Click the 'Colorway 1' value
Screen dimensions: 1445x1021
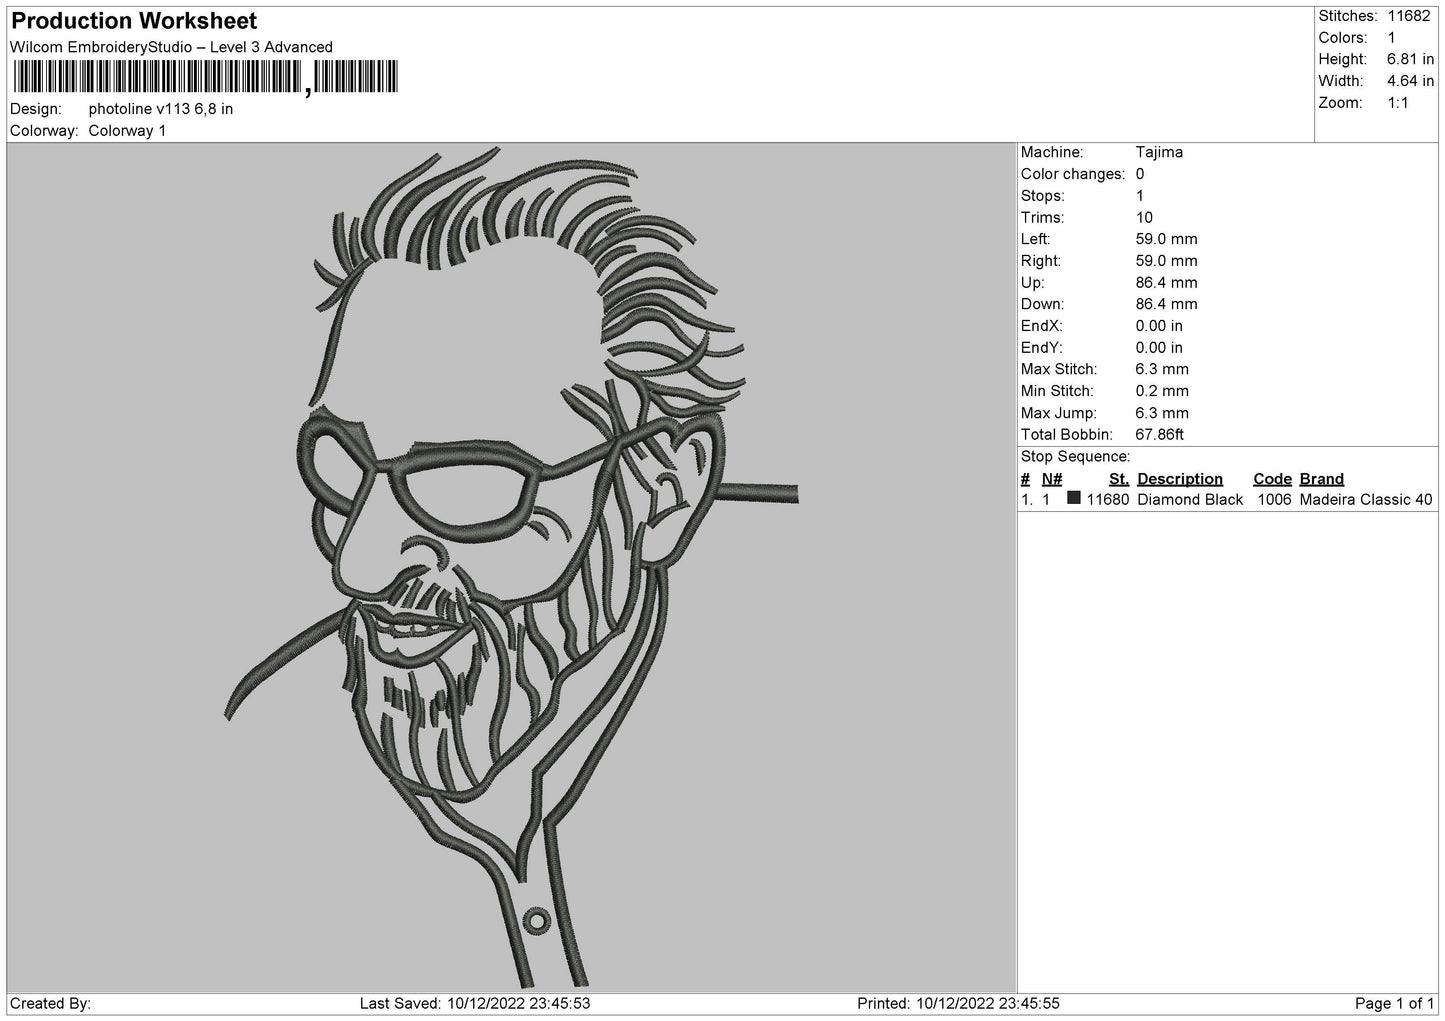click(x=128, y=131)
